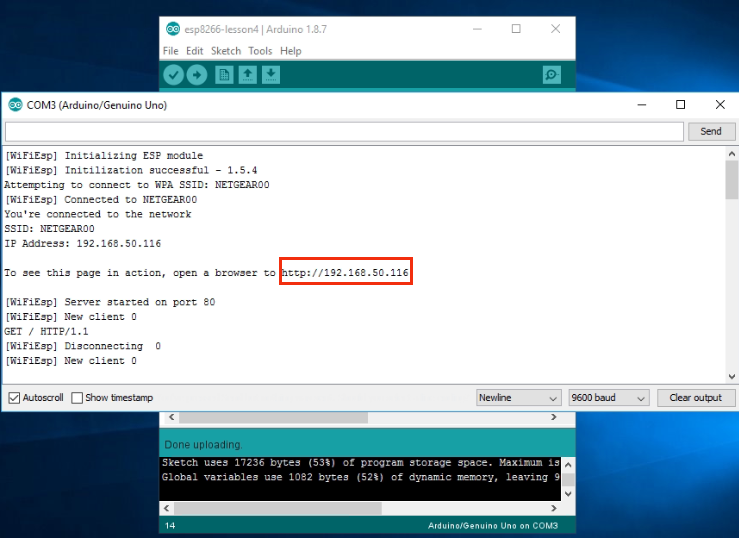The width and height of the screenshot is (739, 538).
Task: Click the serial output scroll-down arrow
Action: [731, 376]
